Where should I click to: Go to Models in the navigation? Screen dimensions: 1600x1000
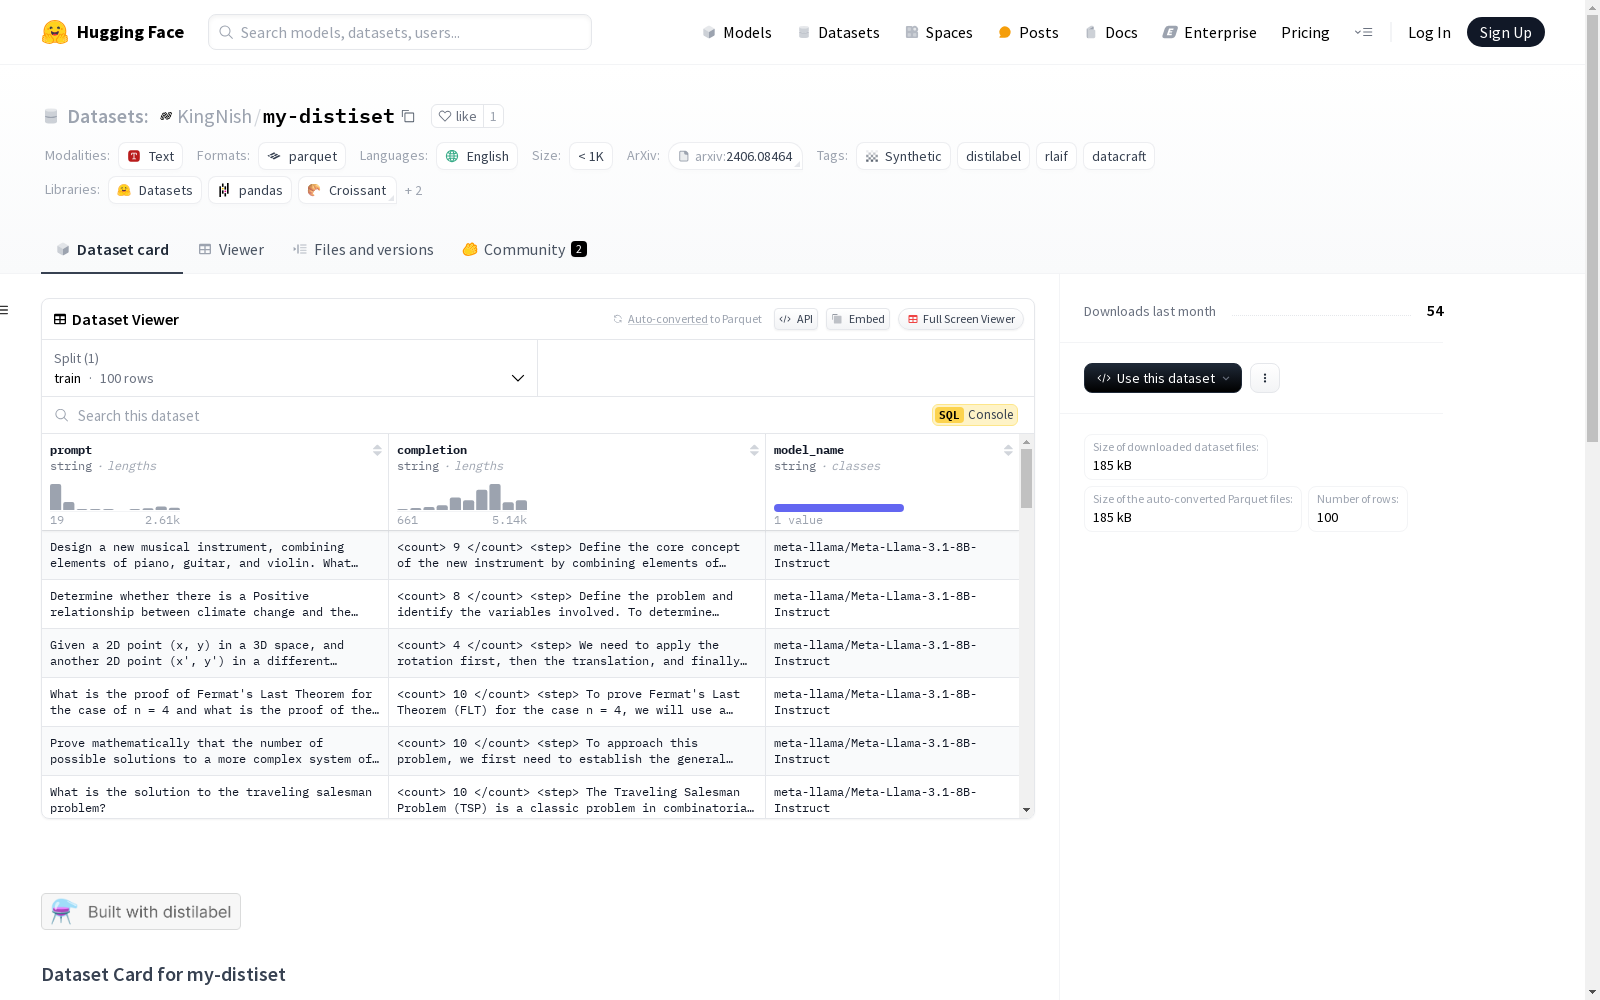(x=737, y=32)
